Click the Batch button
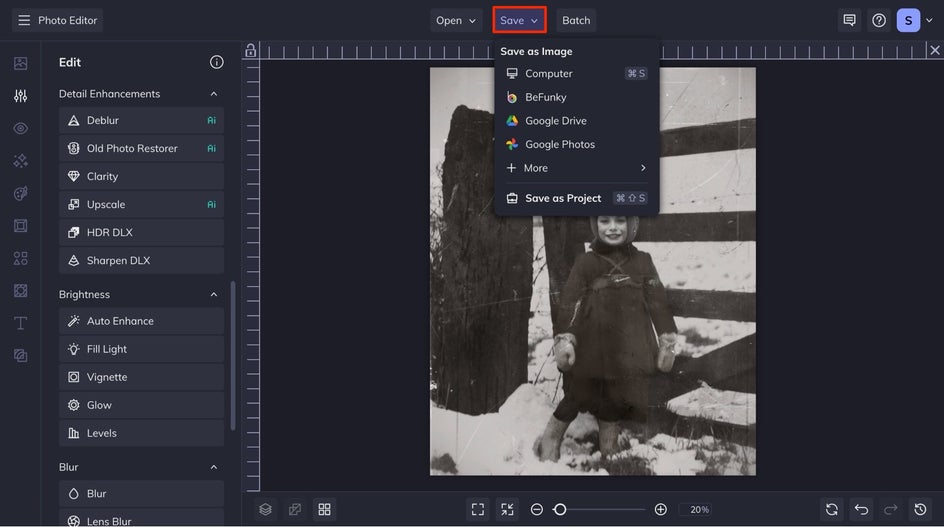 [576, 20]
